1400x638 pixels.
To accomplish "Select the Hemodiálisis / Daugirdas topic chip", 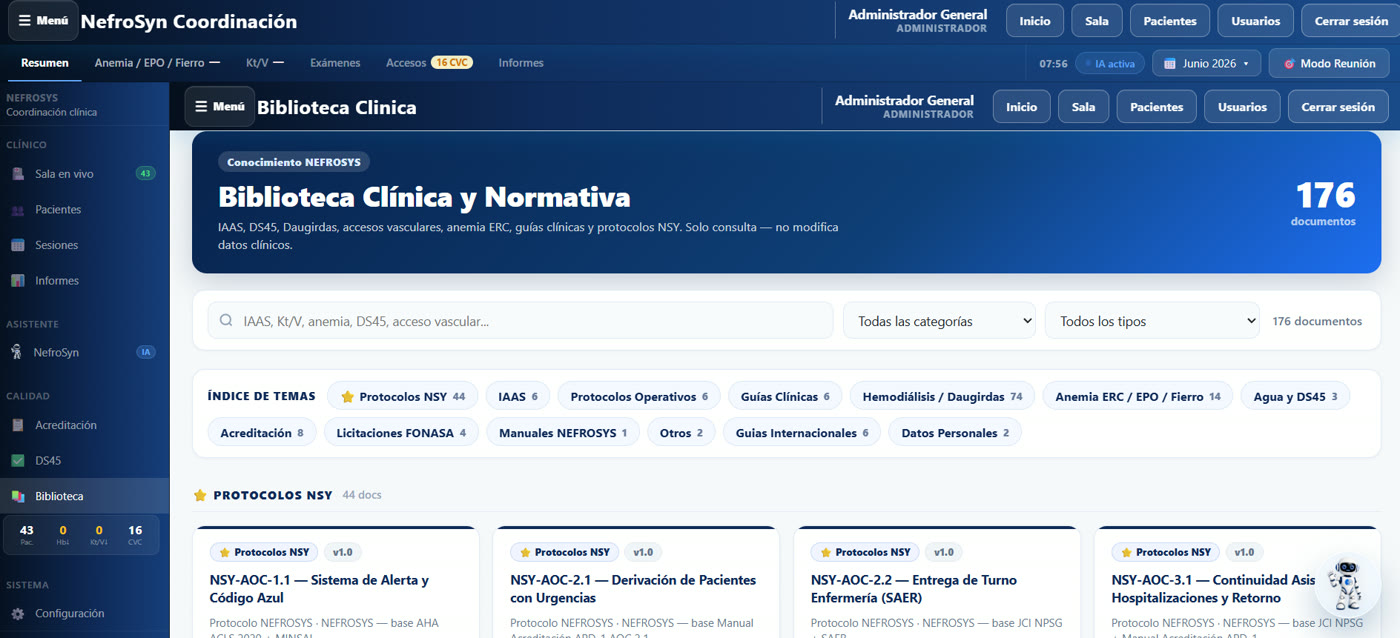I will coord(942,397).
